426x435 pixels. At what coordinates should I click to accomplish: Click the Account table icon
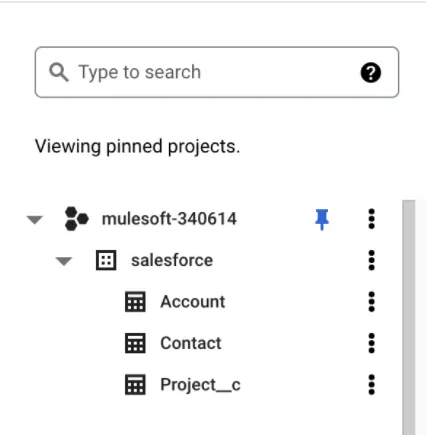coord(135,302)
